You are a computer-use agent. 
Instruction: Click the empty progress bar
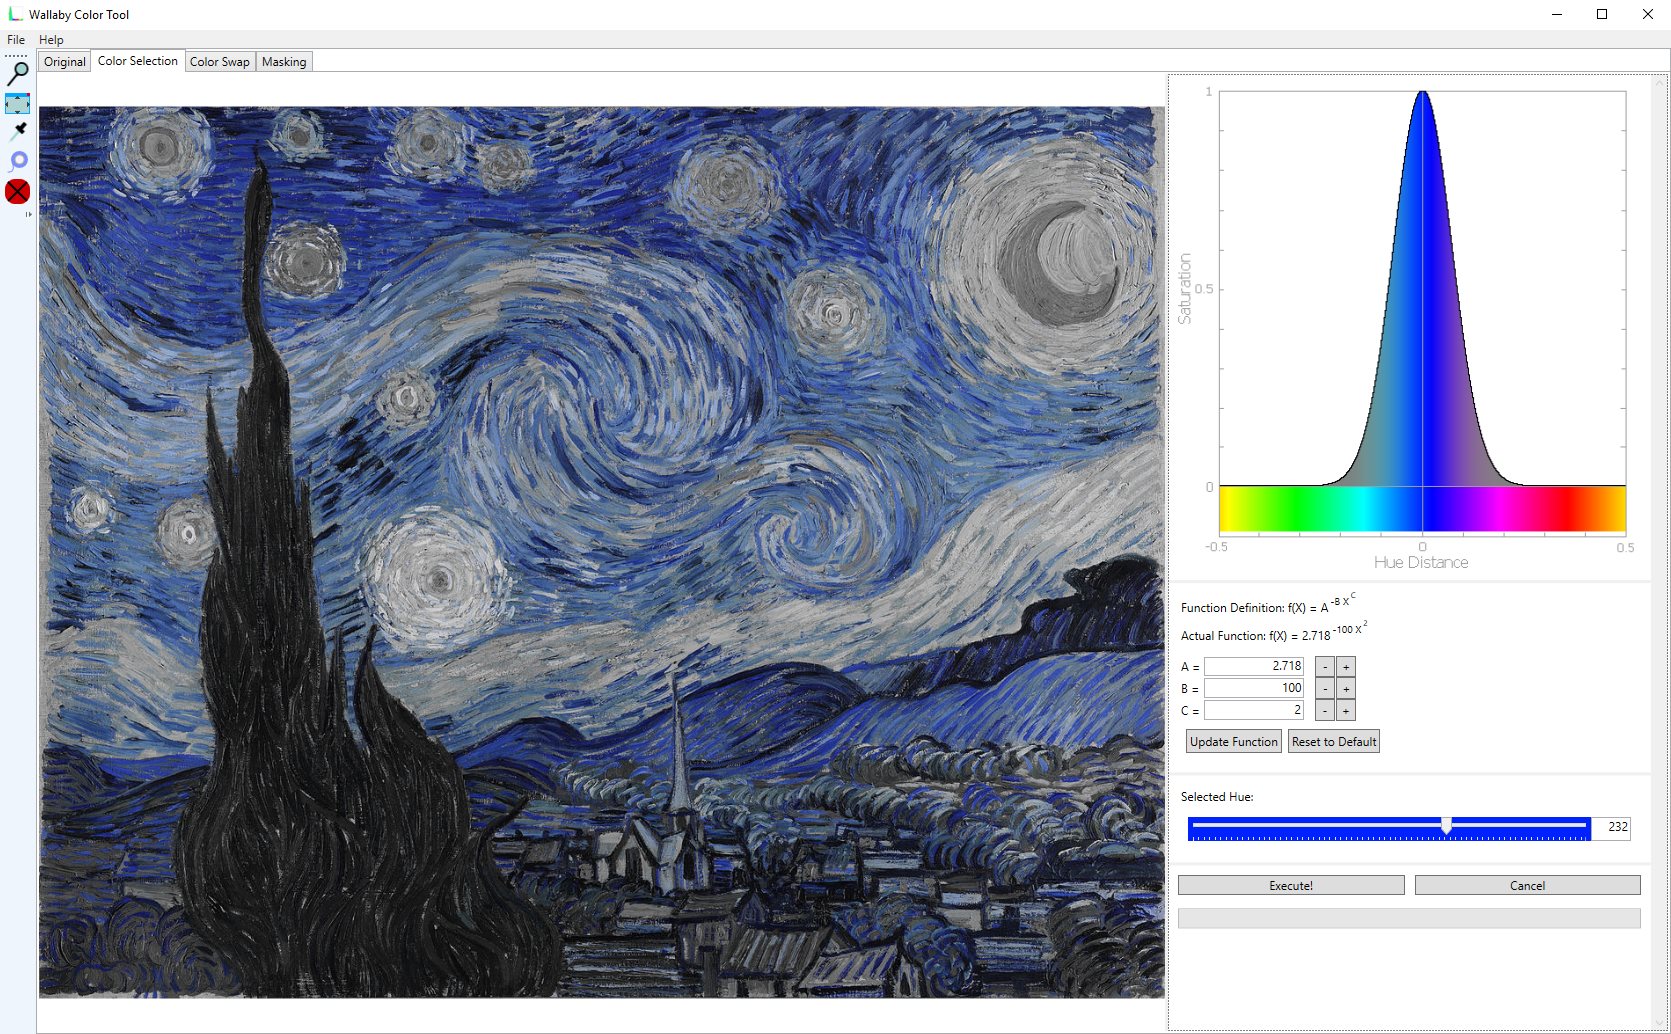(1409, 918)
